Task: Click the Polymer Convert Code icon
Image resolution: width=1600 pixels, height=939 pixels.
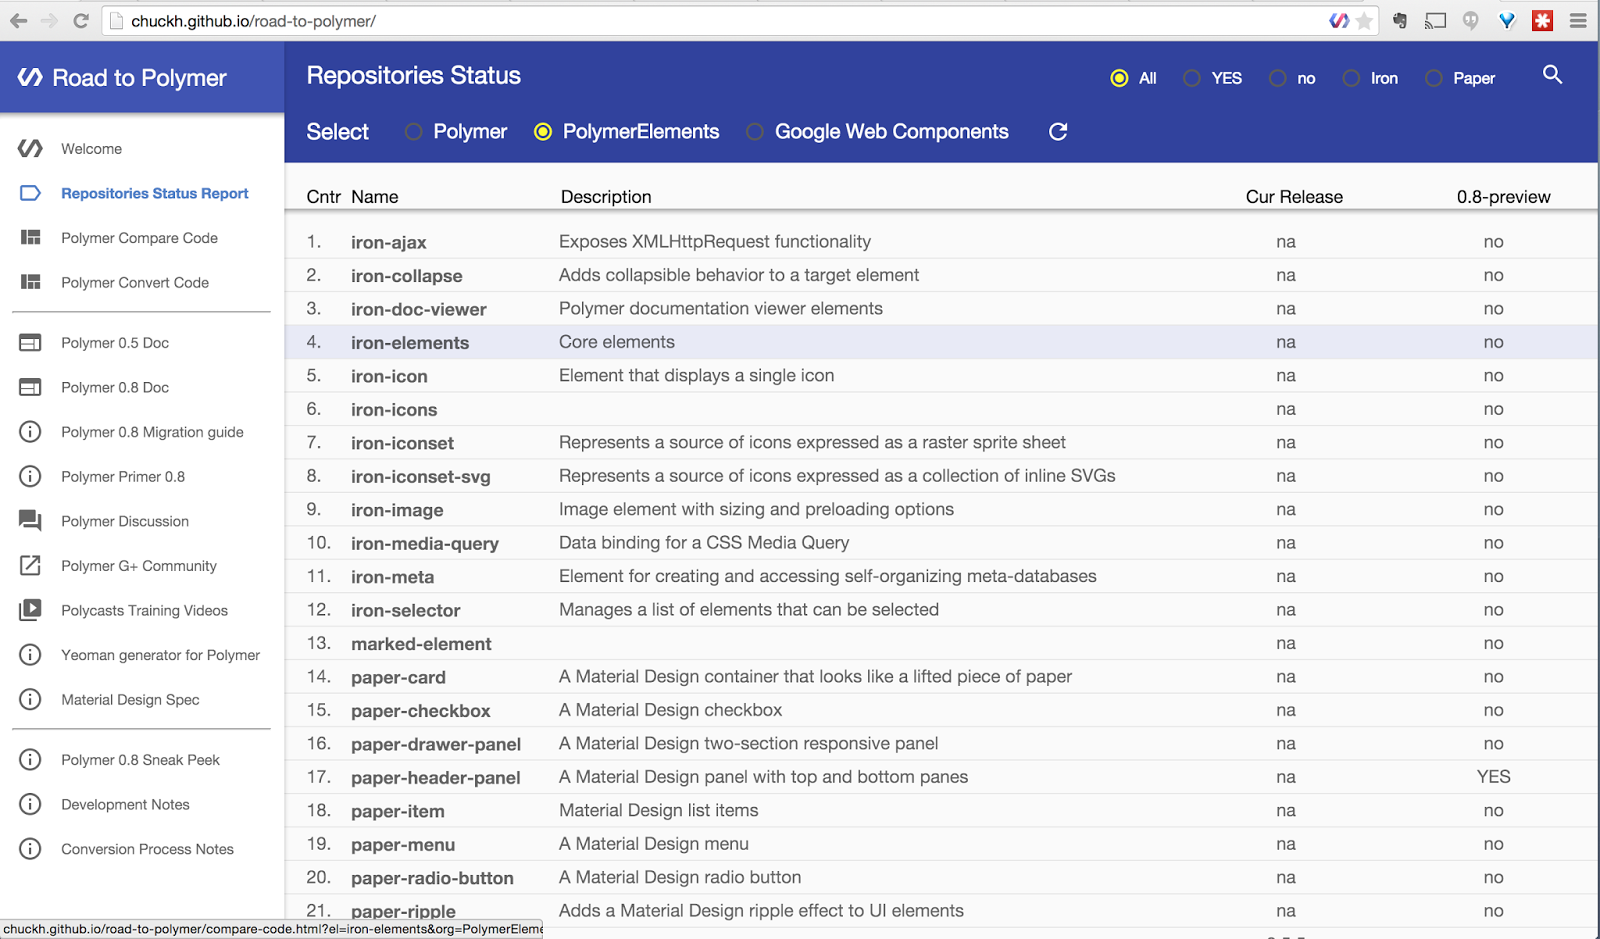Action: click(x=31, y=282)
